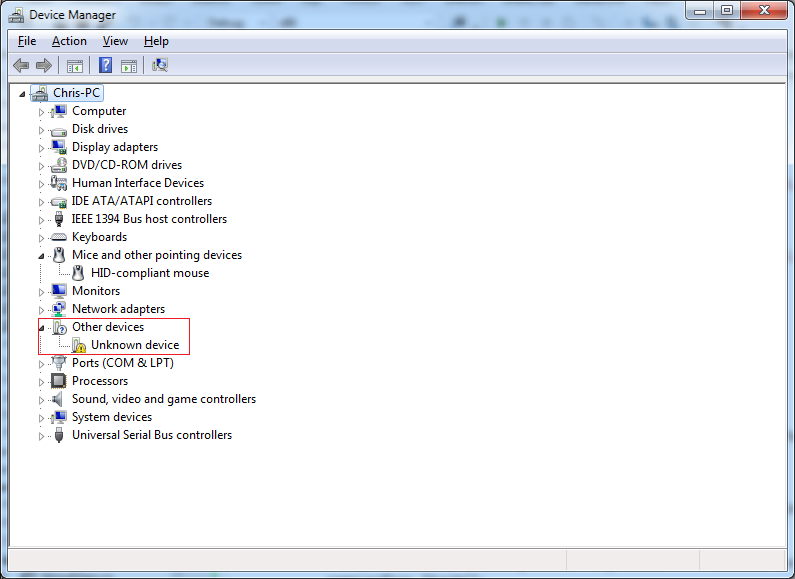
Task: Select the Display adapters label
Action: [x=115, y=147]
